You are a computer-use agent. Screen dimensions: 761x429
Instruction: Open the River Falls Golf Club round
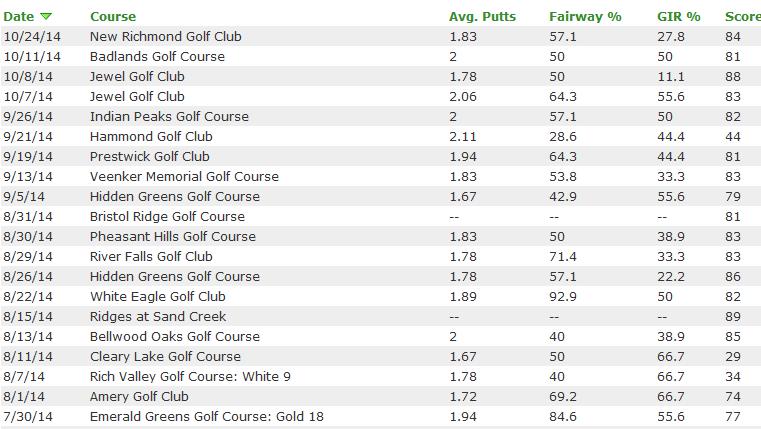[x=151, y=257]
